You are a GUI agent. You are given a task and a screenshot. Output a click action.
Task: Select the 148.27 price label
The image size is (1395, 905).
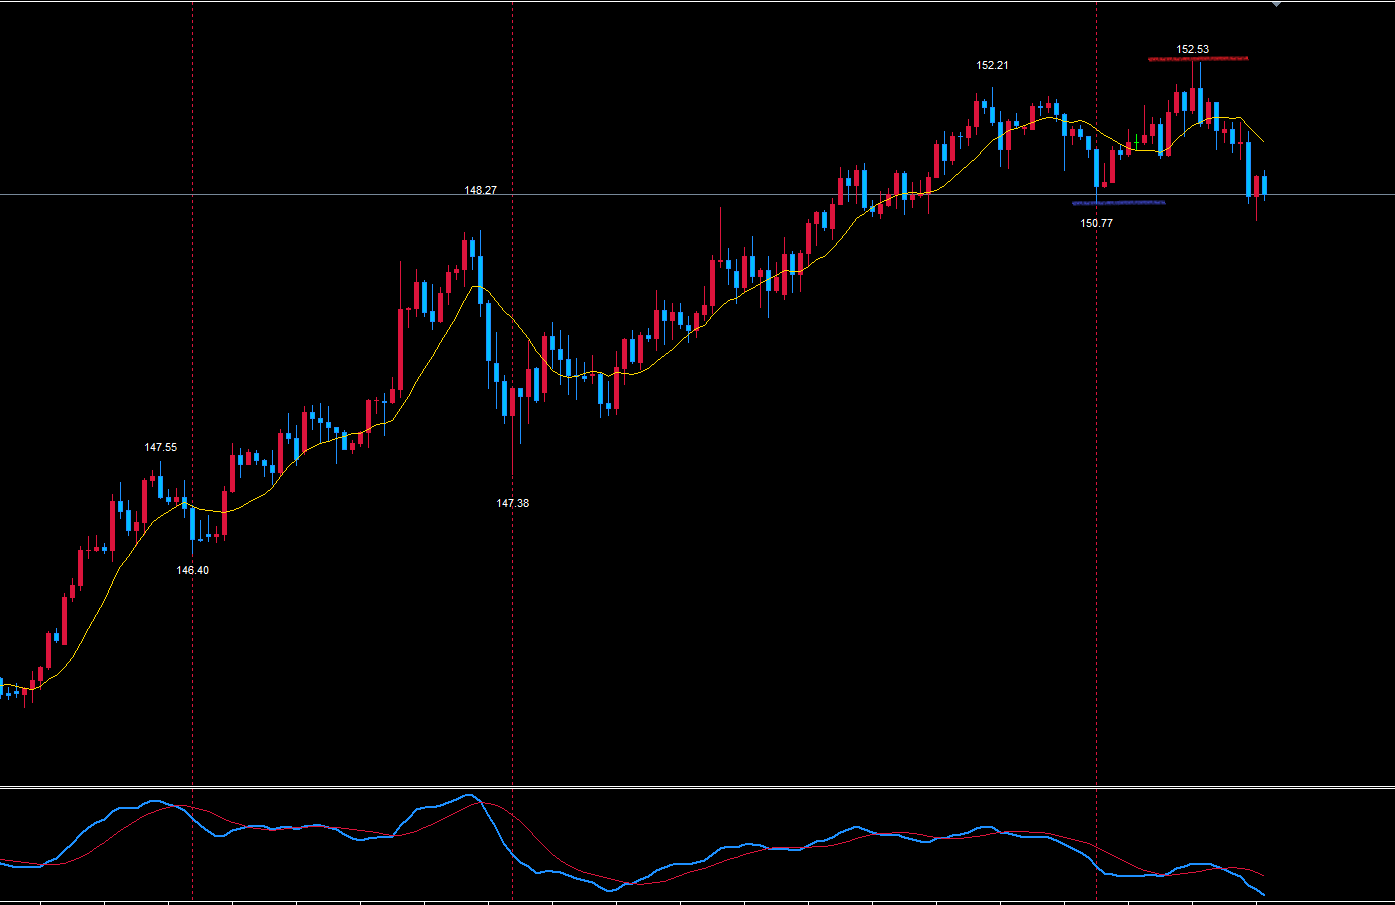[480, 190]
